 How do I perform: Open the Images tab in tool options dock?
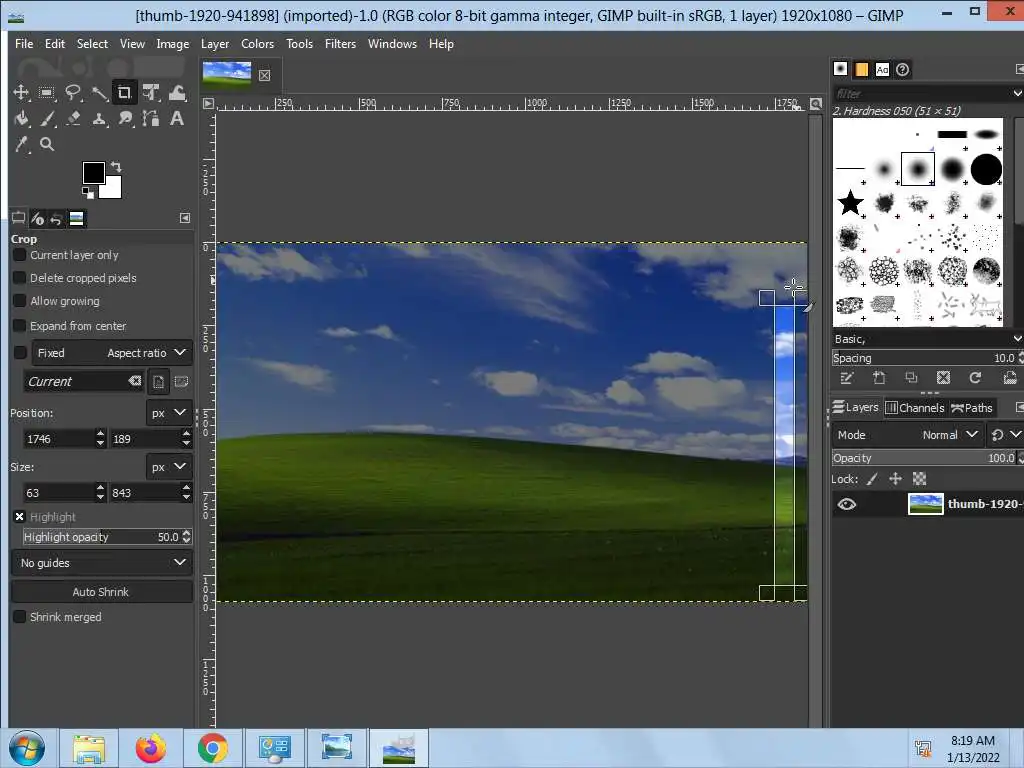coord(76,219)
